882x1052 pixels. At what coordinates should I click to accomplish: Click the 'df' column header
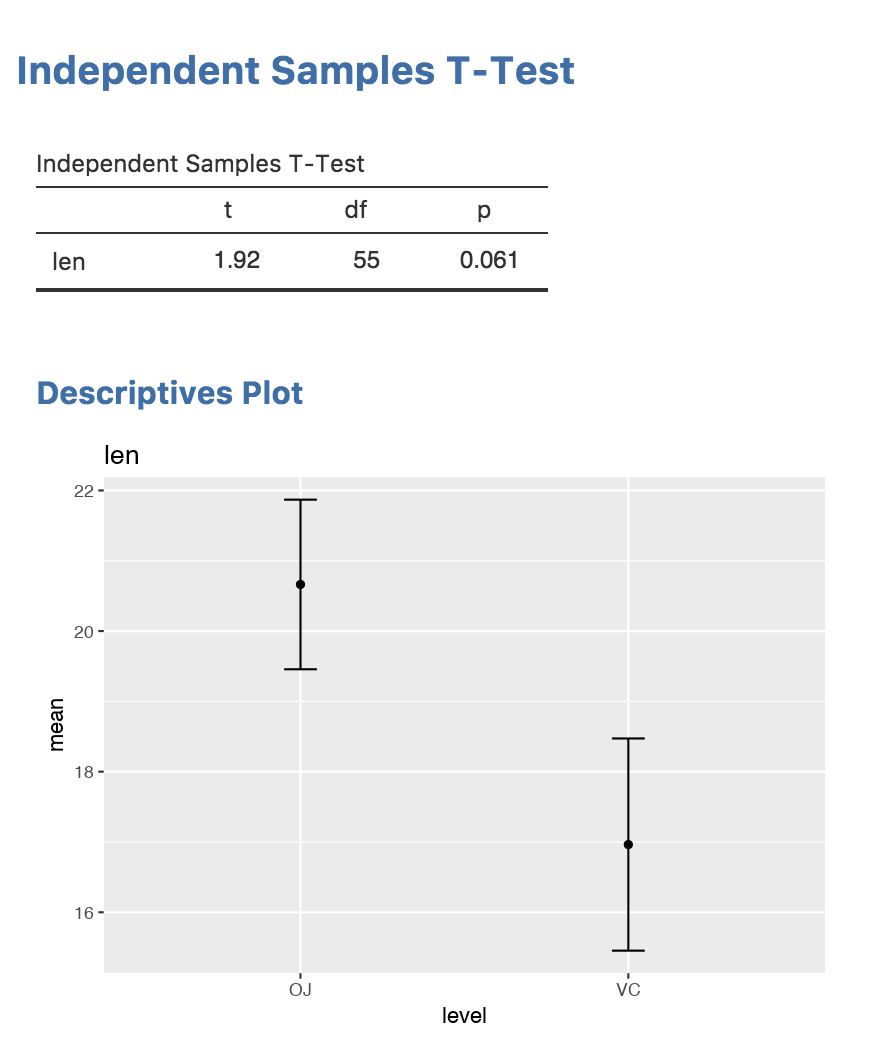[x=356, y=210]
